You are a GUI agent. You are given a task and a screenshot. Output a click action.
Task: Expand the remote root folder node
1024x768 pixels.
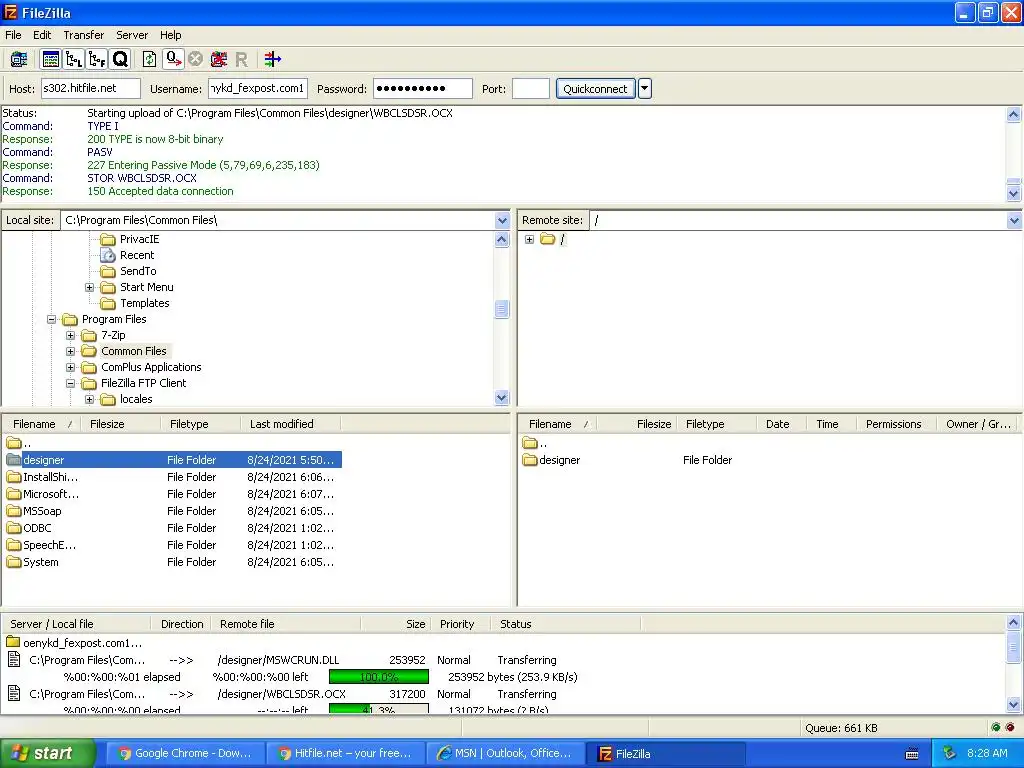click(530, 239)
